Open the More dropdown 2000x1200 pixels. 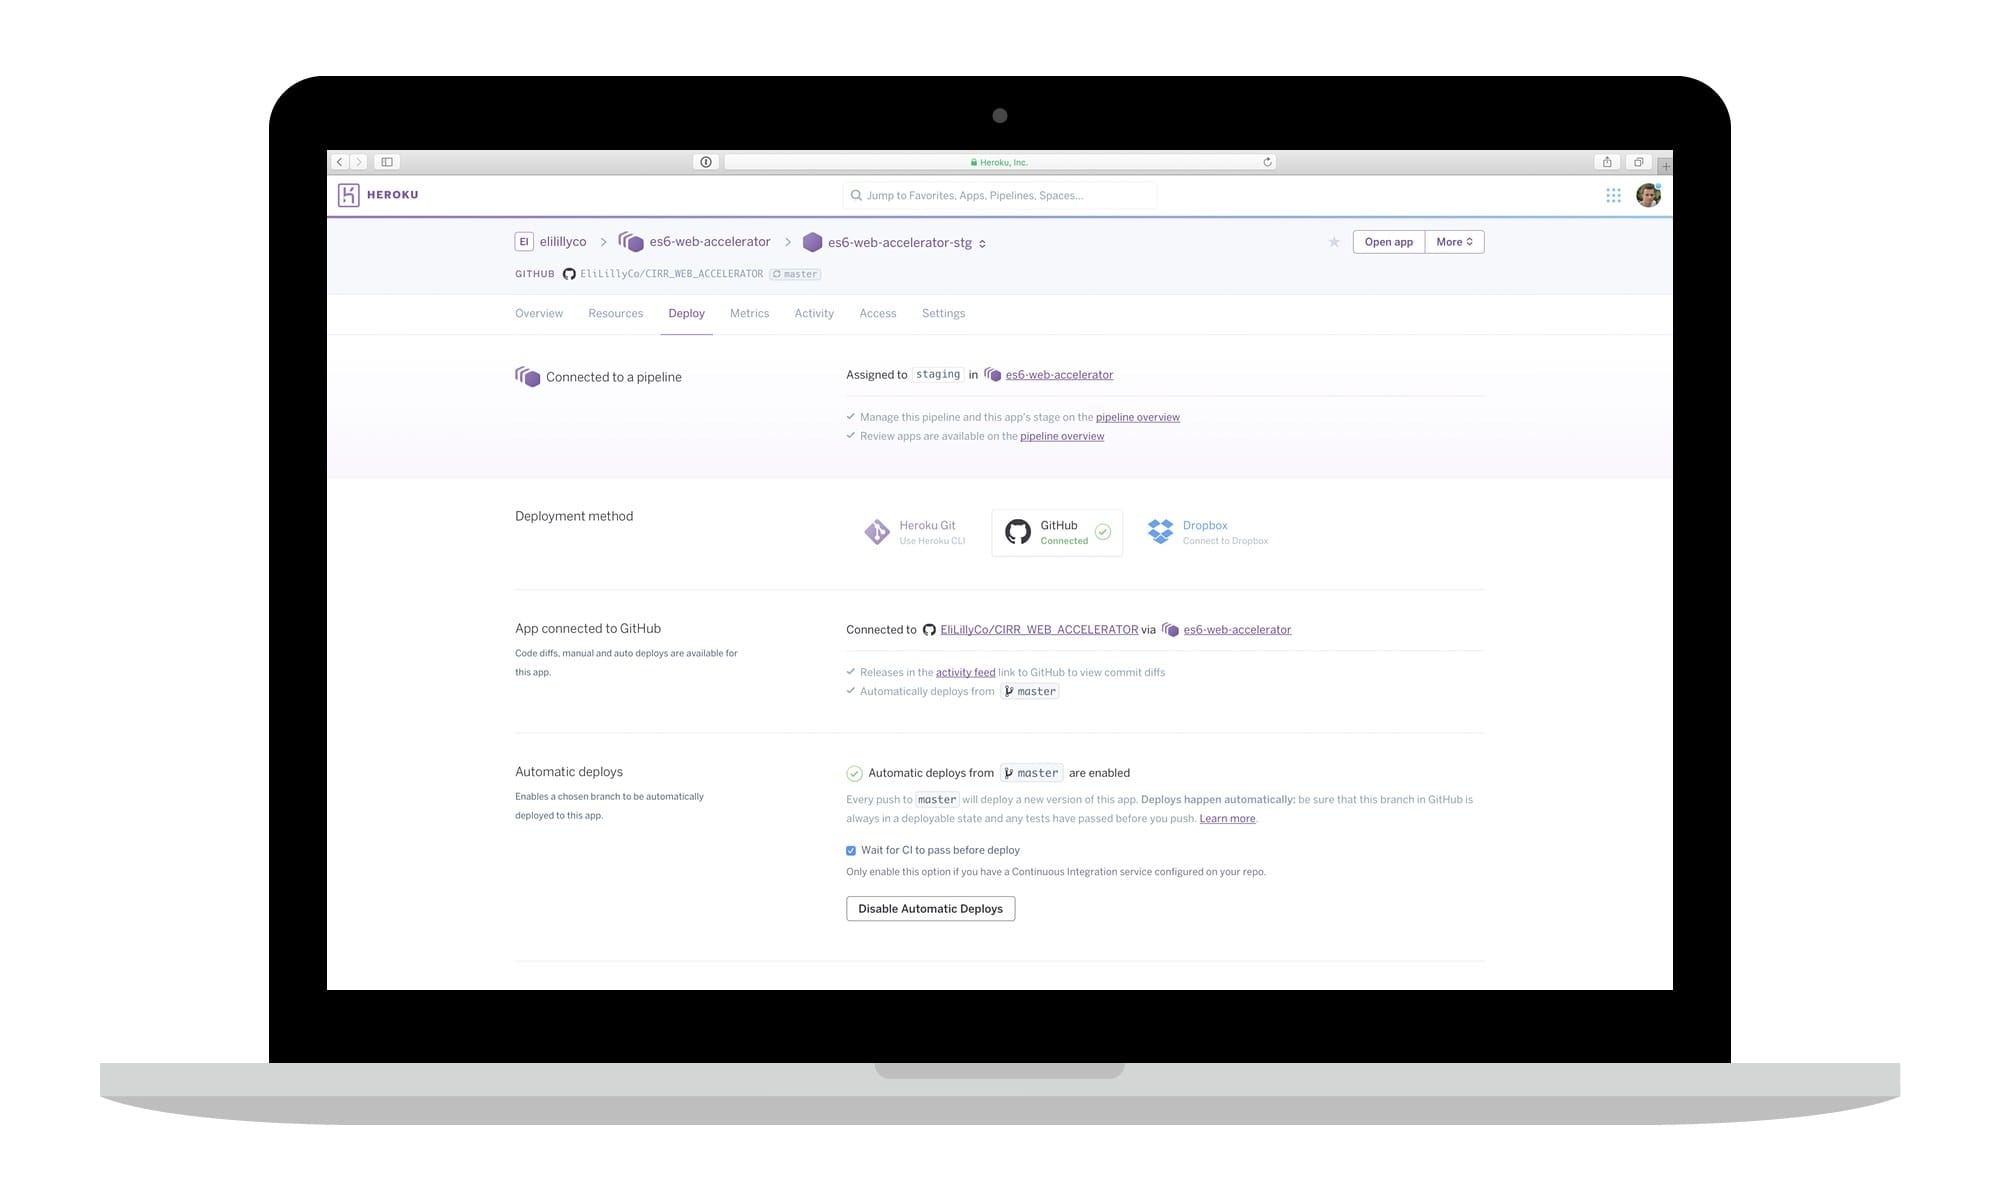coord(1454,242)
